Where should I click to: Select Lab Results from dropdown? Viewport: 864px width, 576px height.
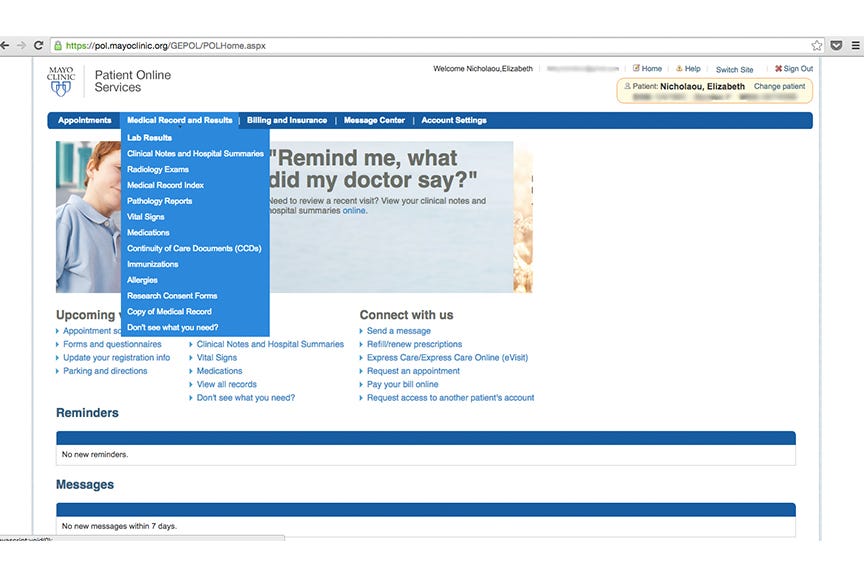(149, 138)
